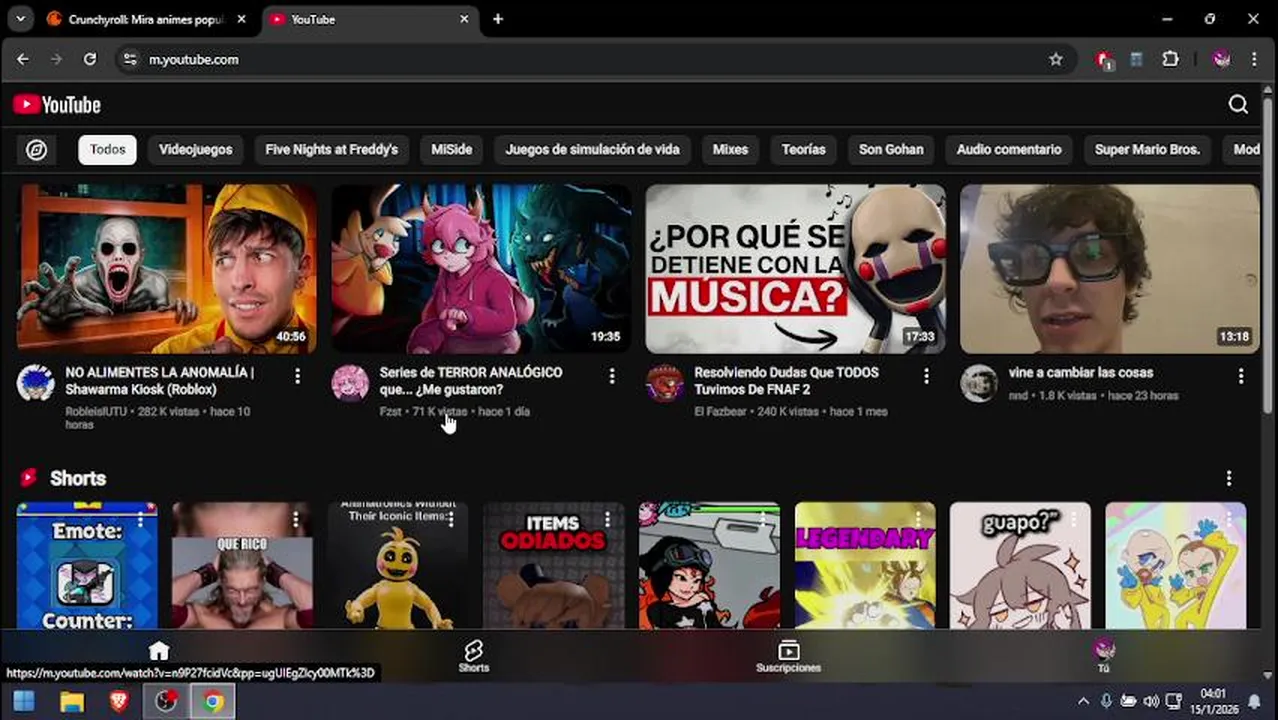The width and height of the screenshot is (1278, 720).
Task: Open the QUE RICO short
Action: 242,565
